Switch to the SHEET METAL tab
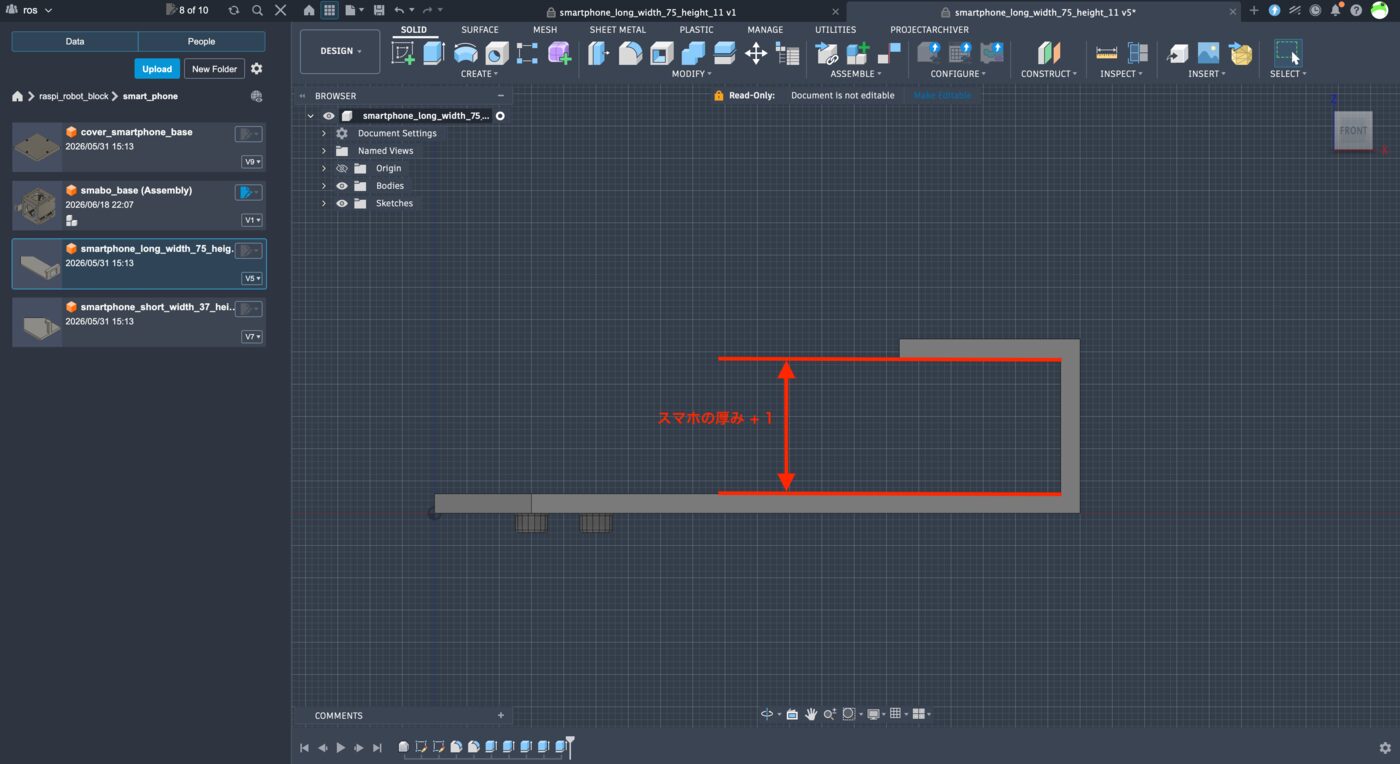 [x=617, y=30]
